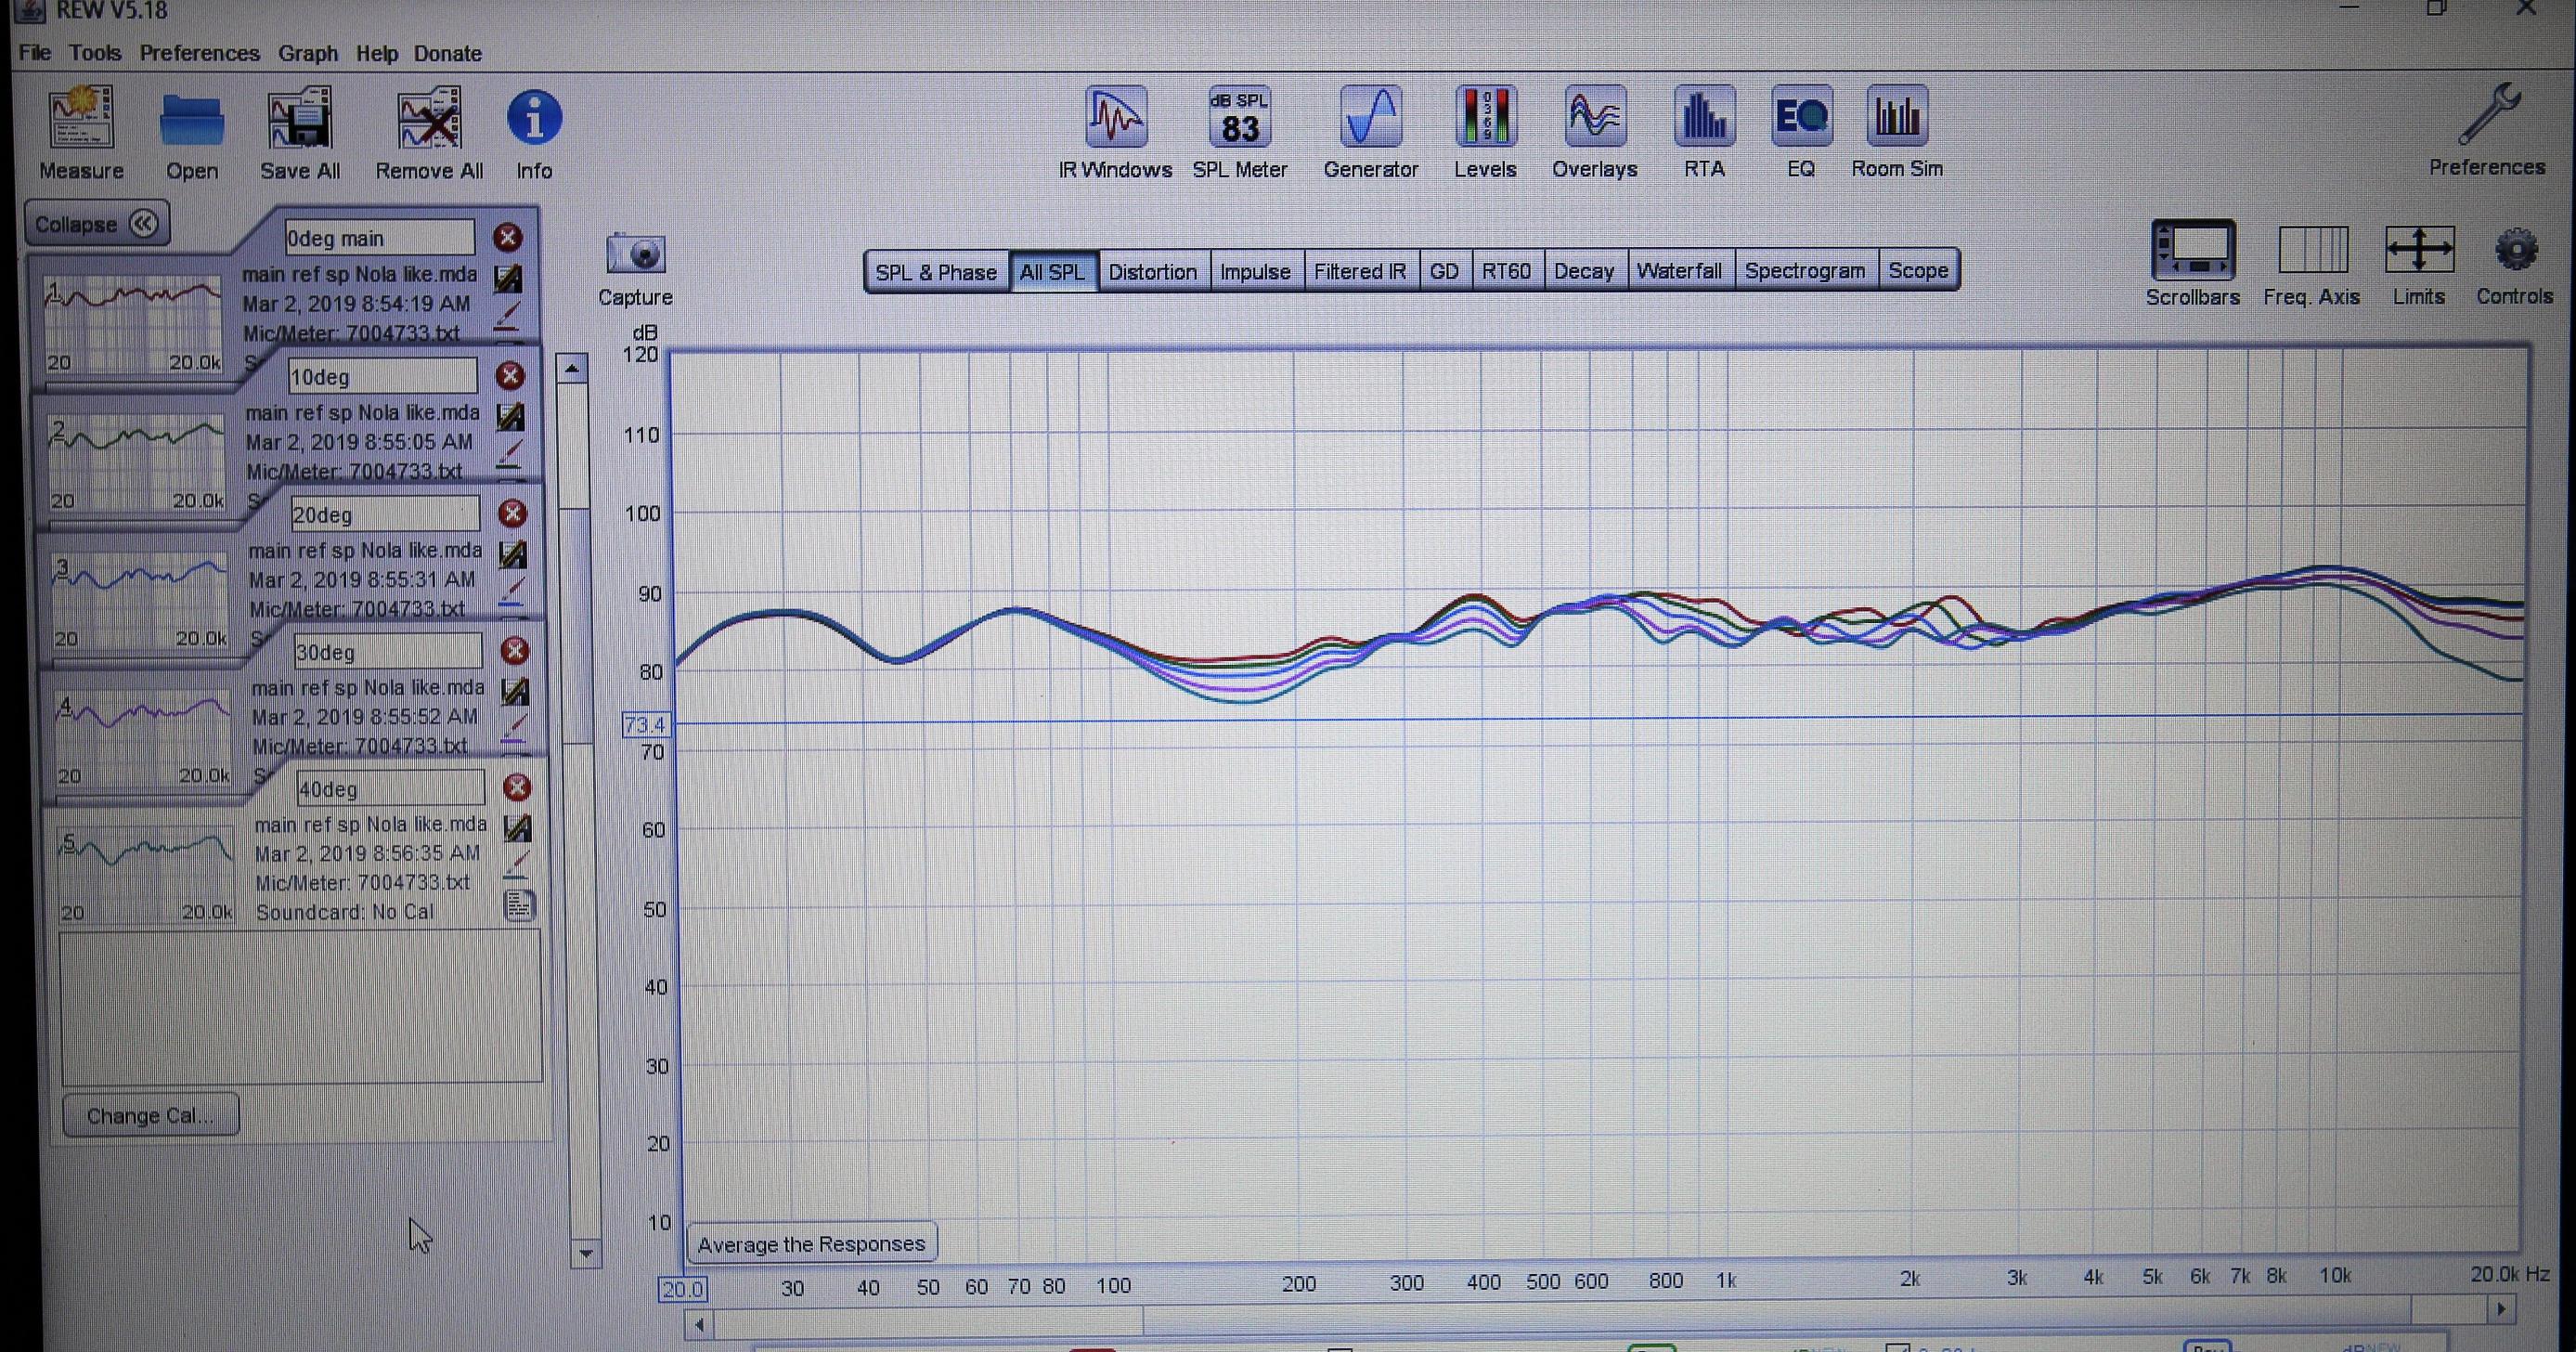The width and height of the screenshot is (2576, 1352).
Task: Save the 30deg measurement via its disk icon
Action: tap(516, 691)
